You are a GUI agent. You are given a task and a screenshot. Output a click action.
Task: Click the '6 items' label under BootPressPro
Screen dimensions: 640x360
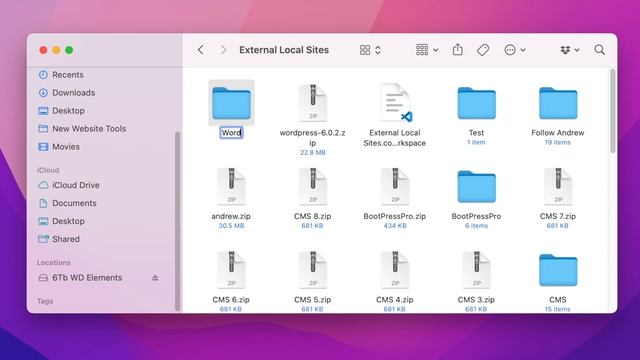coord(476,225)
